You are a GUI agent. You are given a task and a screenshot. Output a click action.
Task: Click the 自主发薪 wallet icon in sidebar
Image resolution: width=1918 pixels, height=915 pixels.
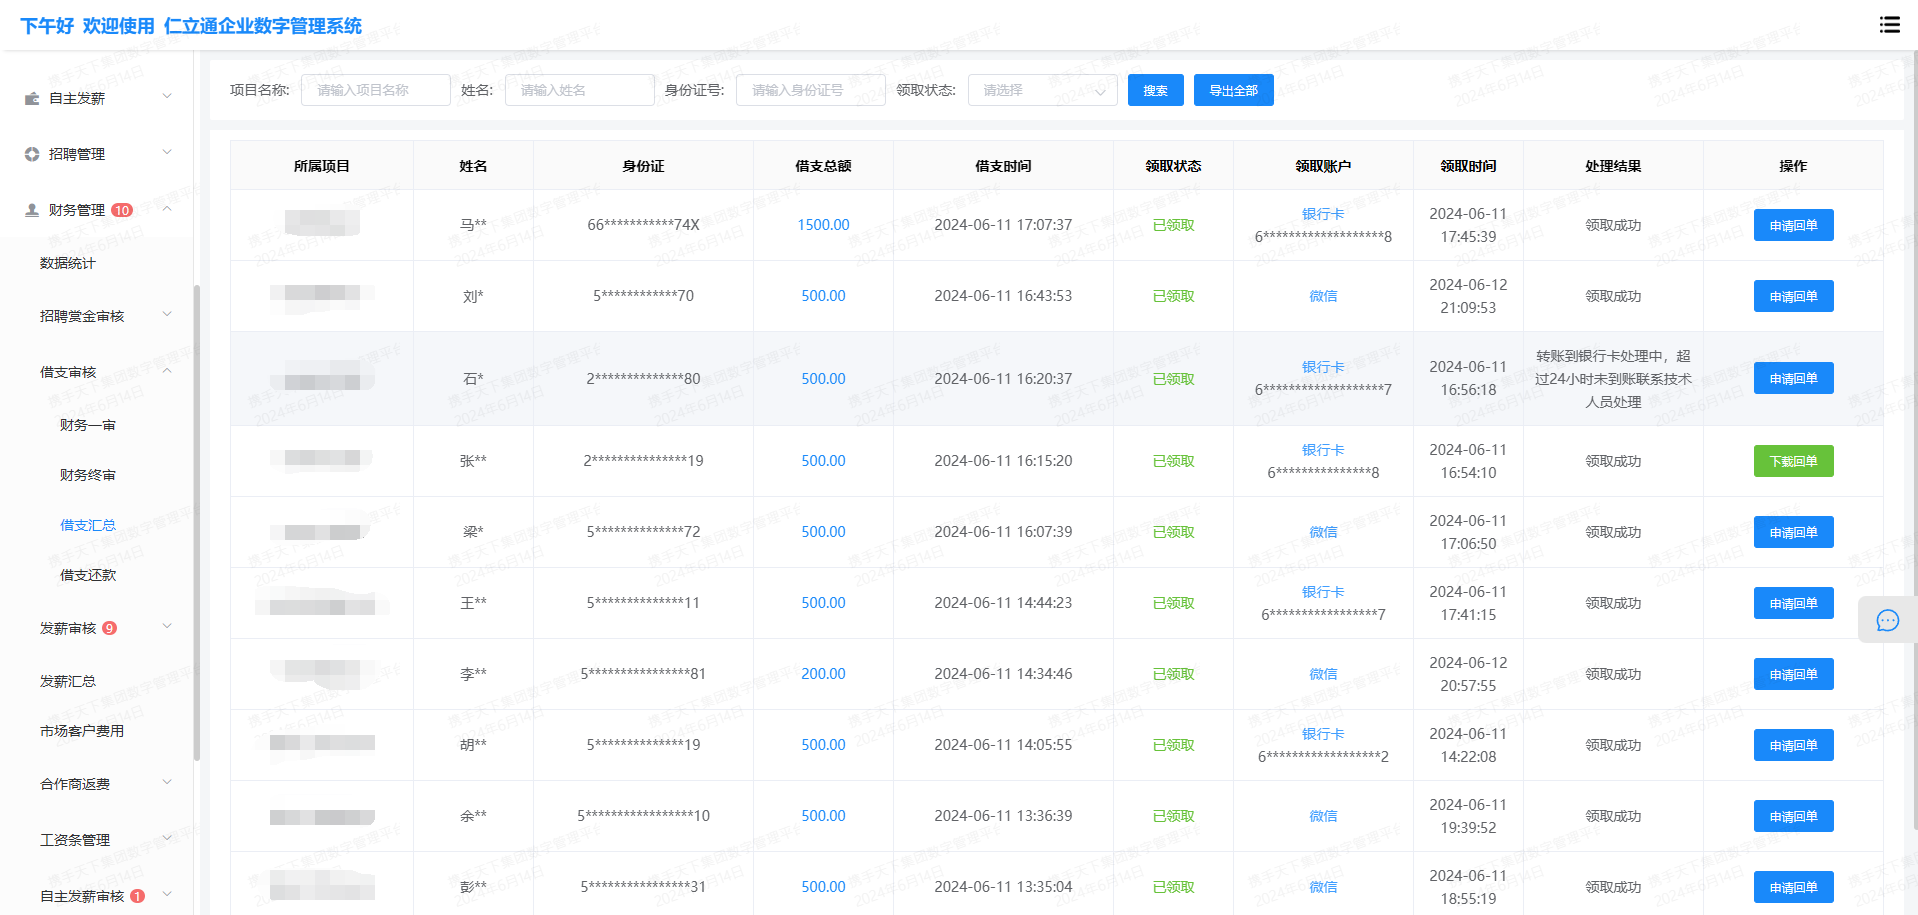(x=32, y=98)
